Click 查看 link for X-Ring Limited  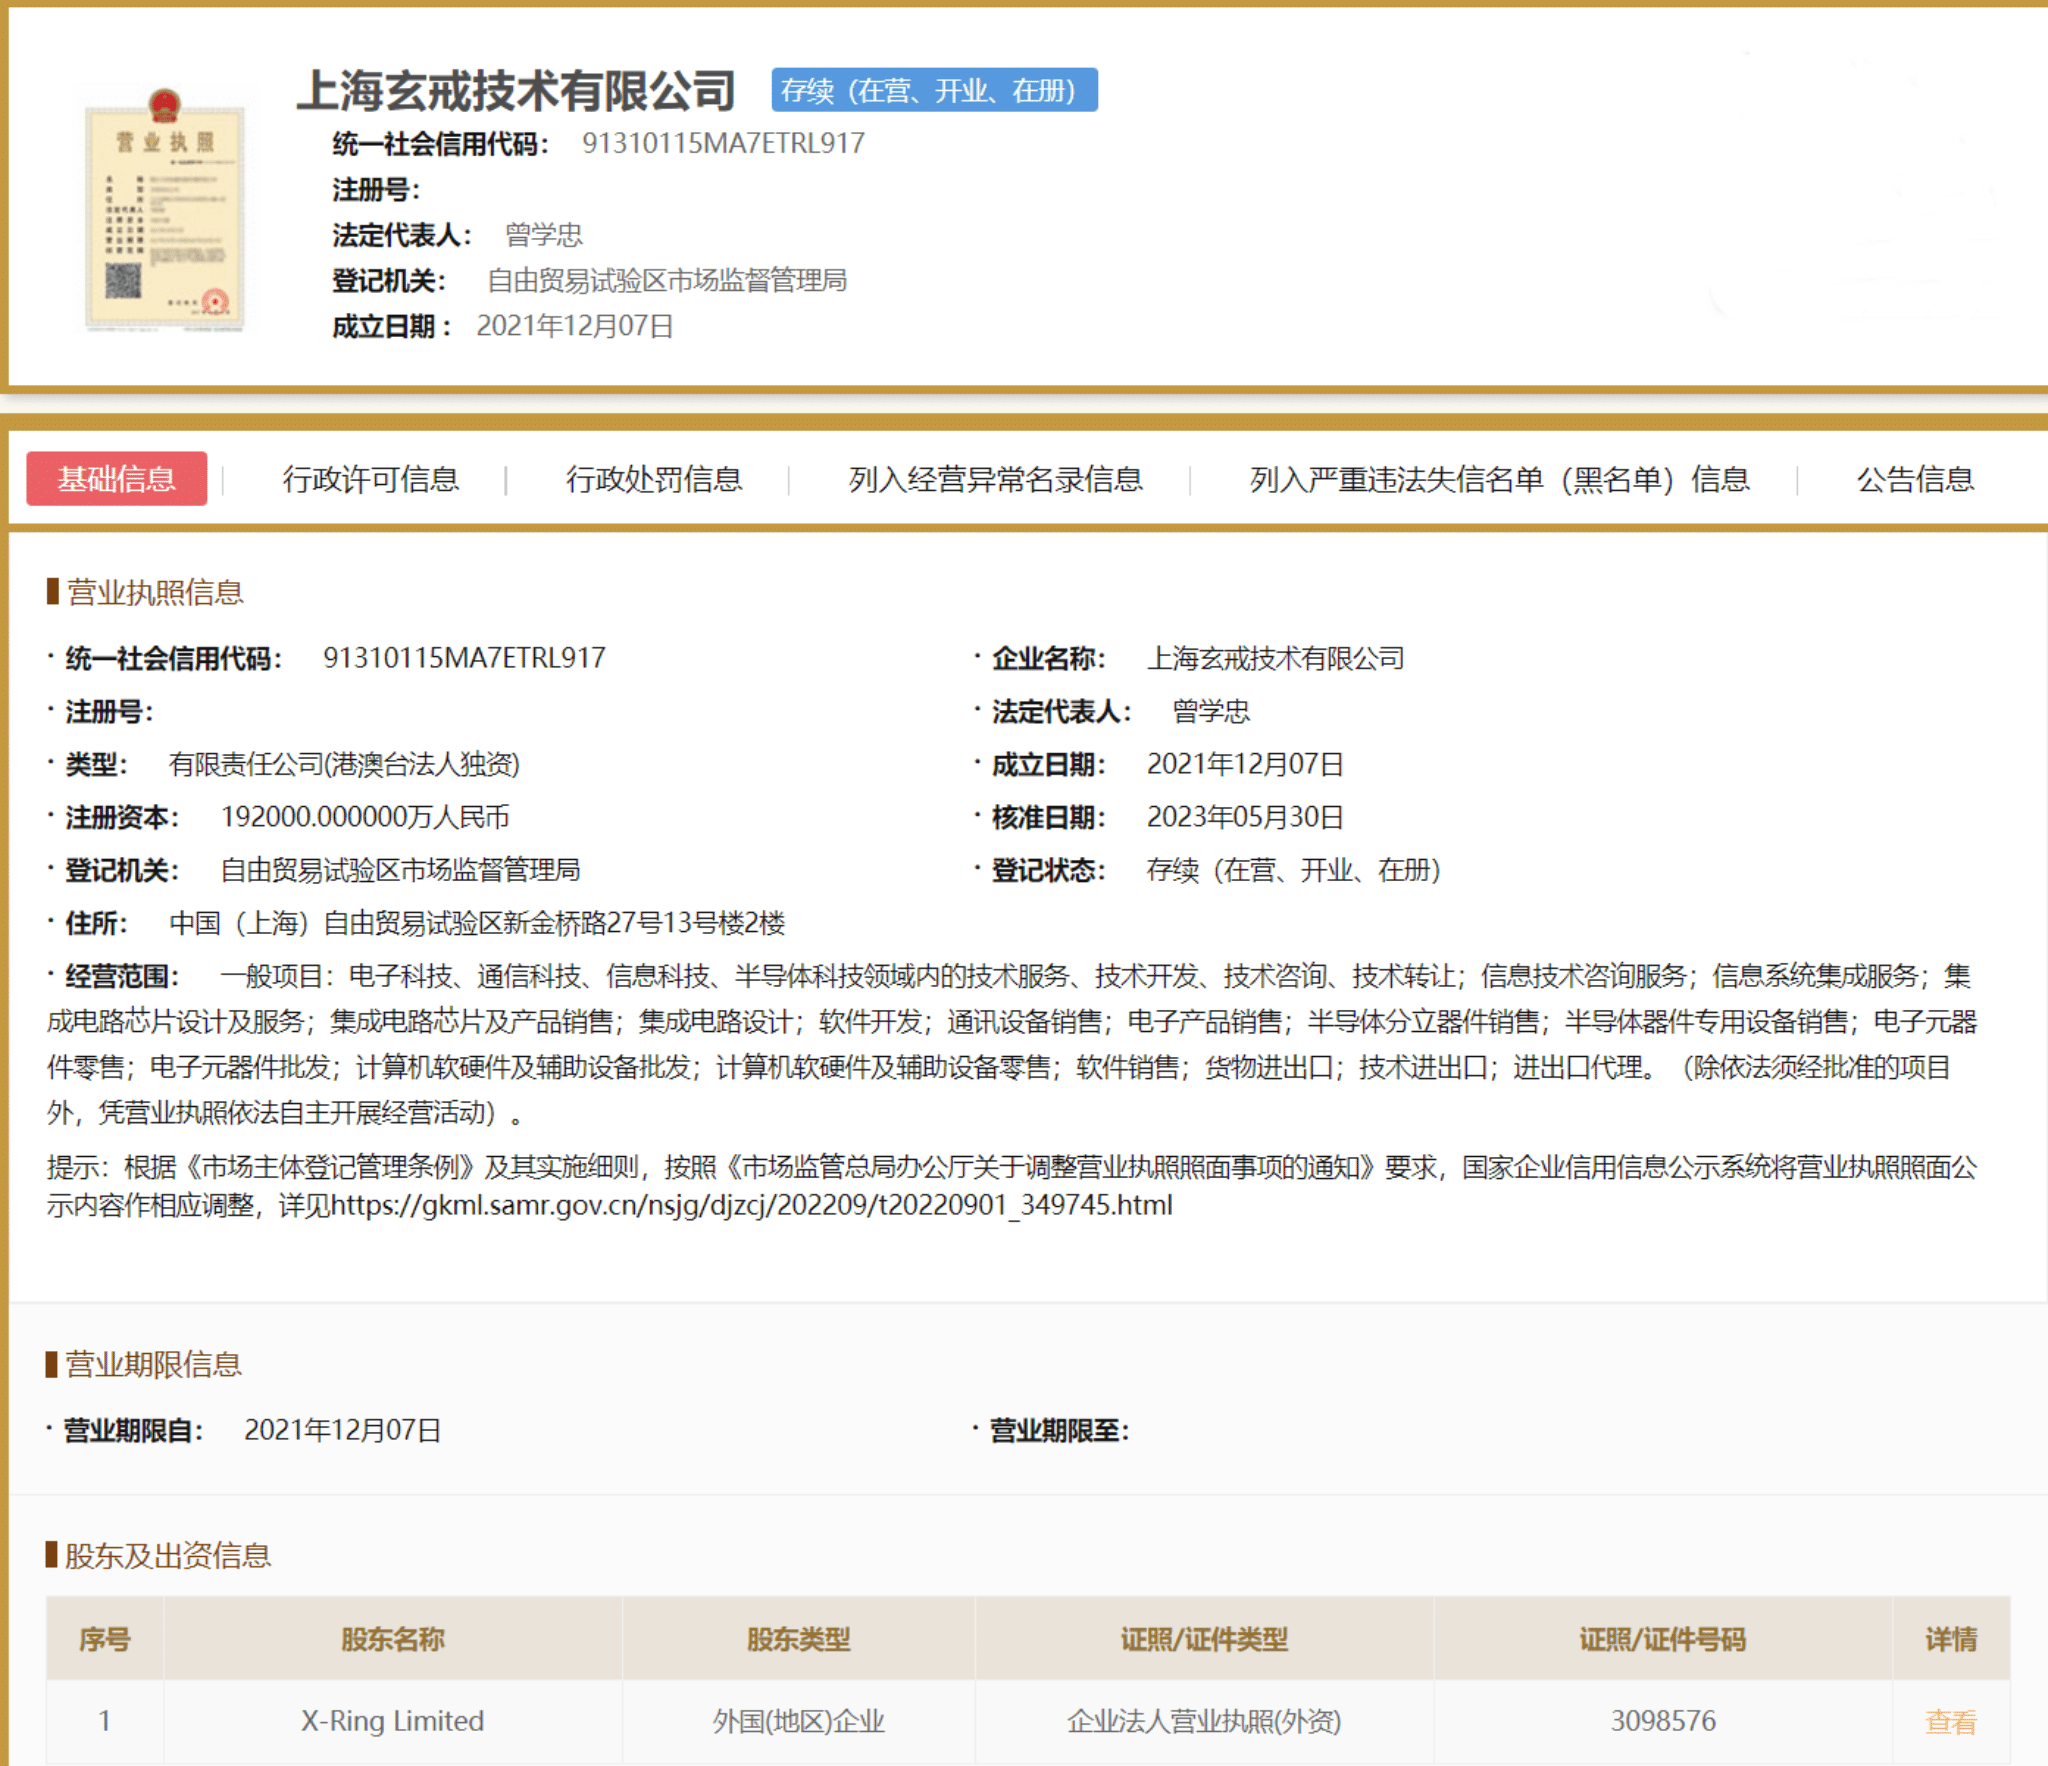click(1950, 1721)
